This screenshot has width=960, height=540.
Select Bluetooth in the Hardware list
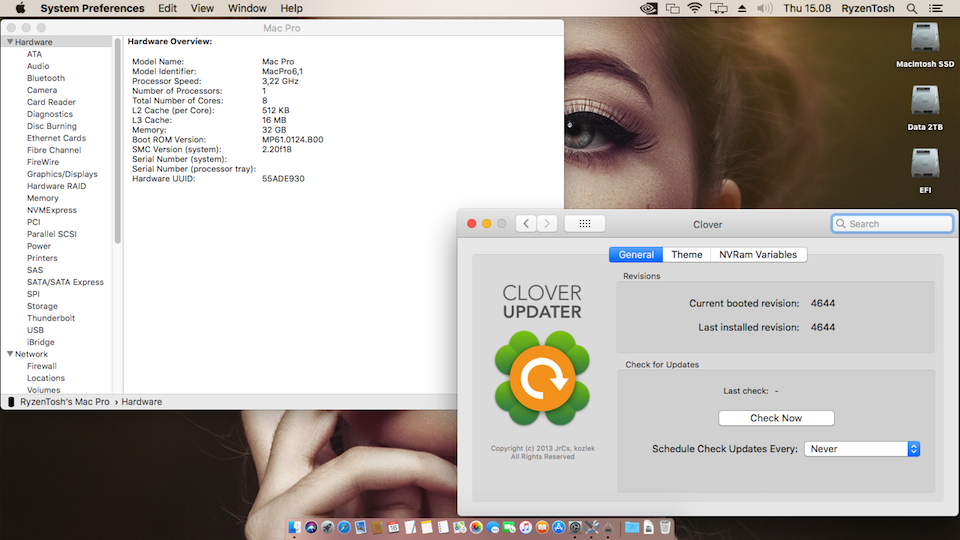pos(46,78)
